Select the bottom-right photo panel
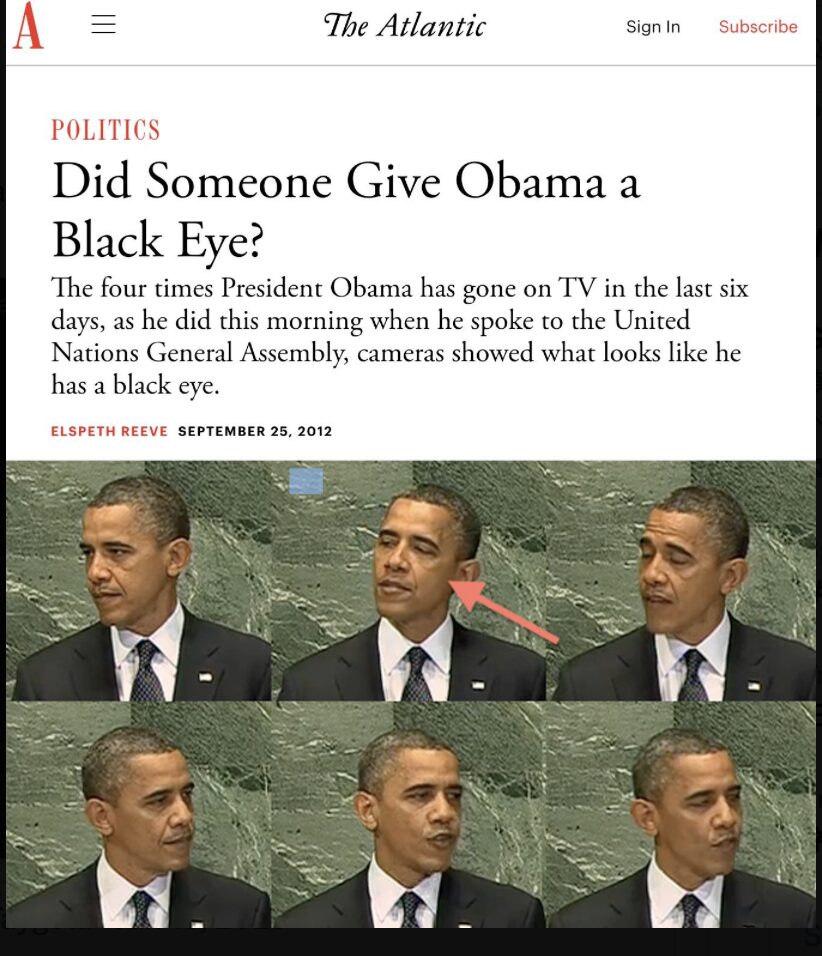Screen dimensions: 822x956 point(681,815)
